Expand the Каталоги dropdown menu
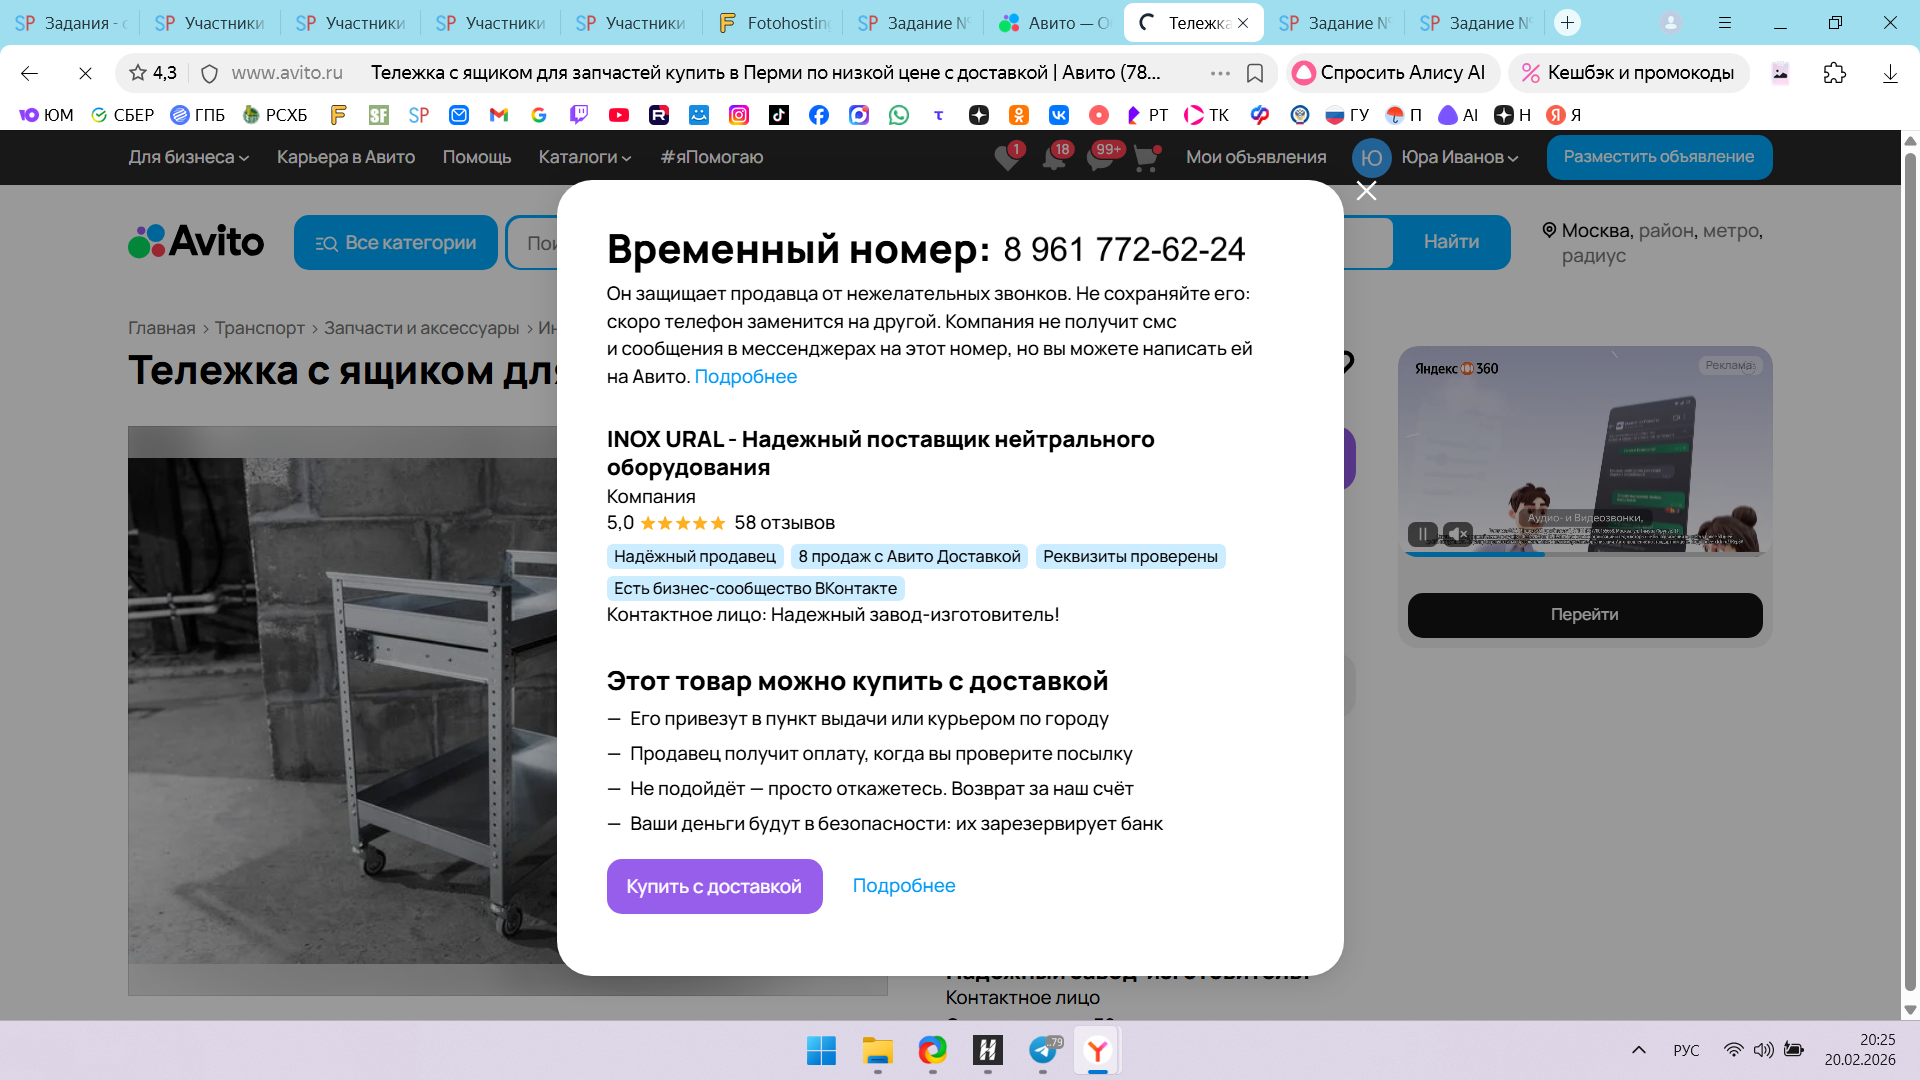 click(x=585, y=157)
